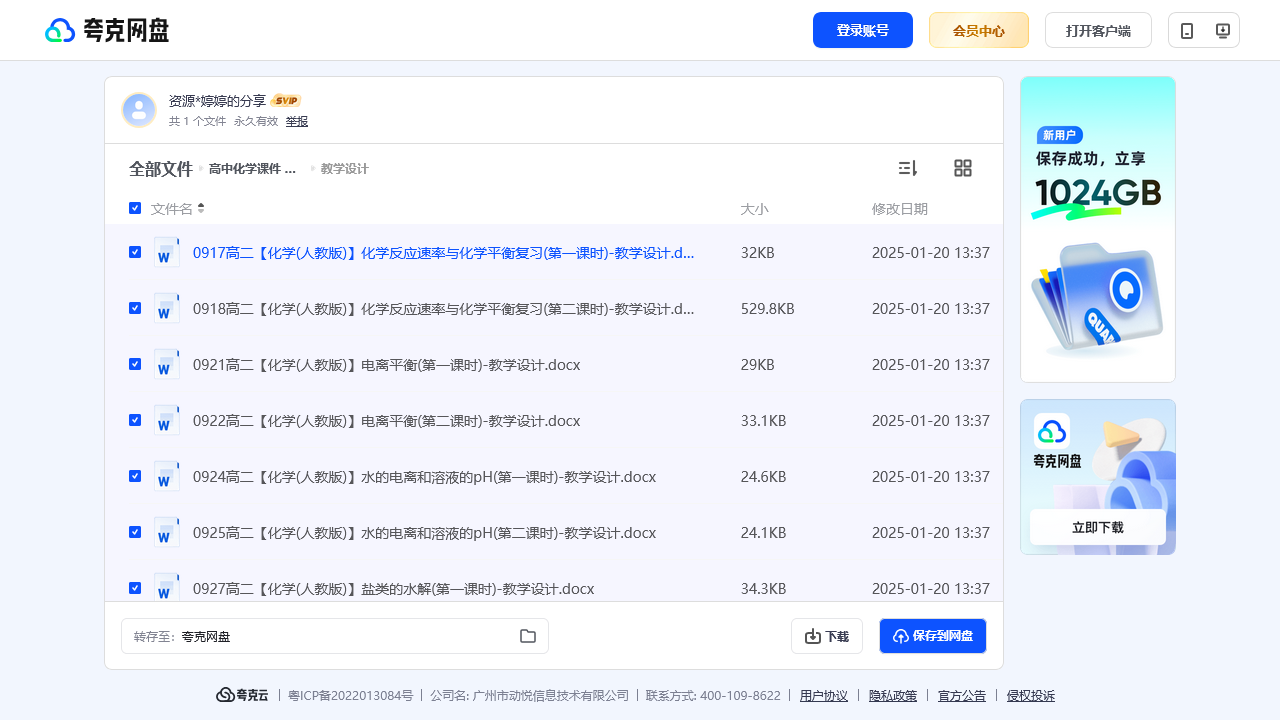
Task: Click the 永久有效 validity text
Action: point(256,121)
